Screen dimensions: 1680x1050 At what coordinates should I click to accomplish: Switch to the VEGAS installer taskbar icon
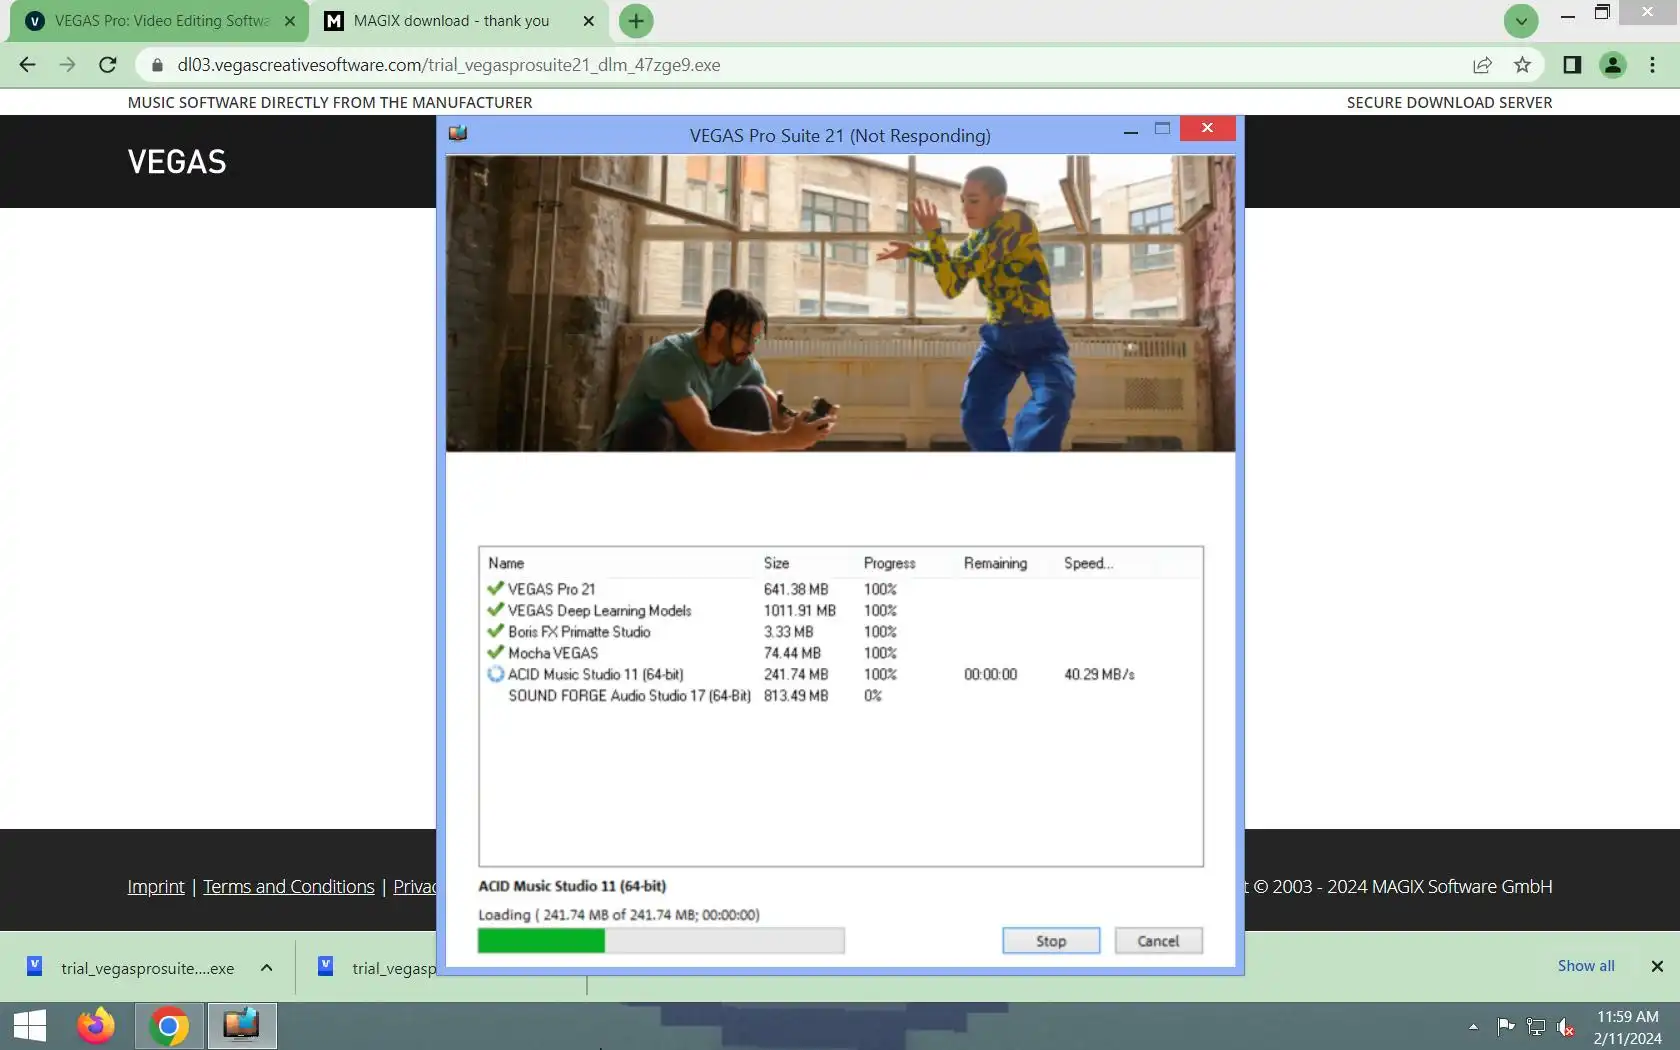tap(241, 1026)
